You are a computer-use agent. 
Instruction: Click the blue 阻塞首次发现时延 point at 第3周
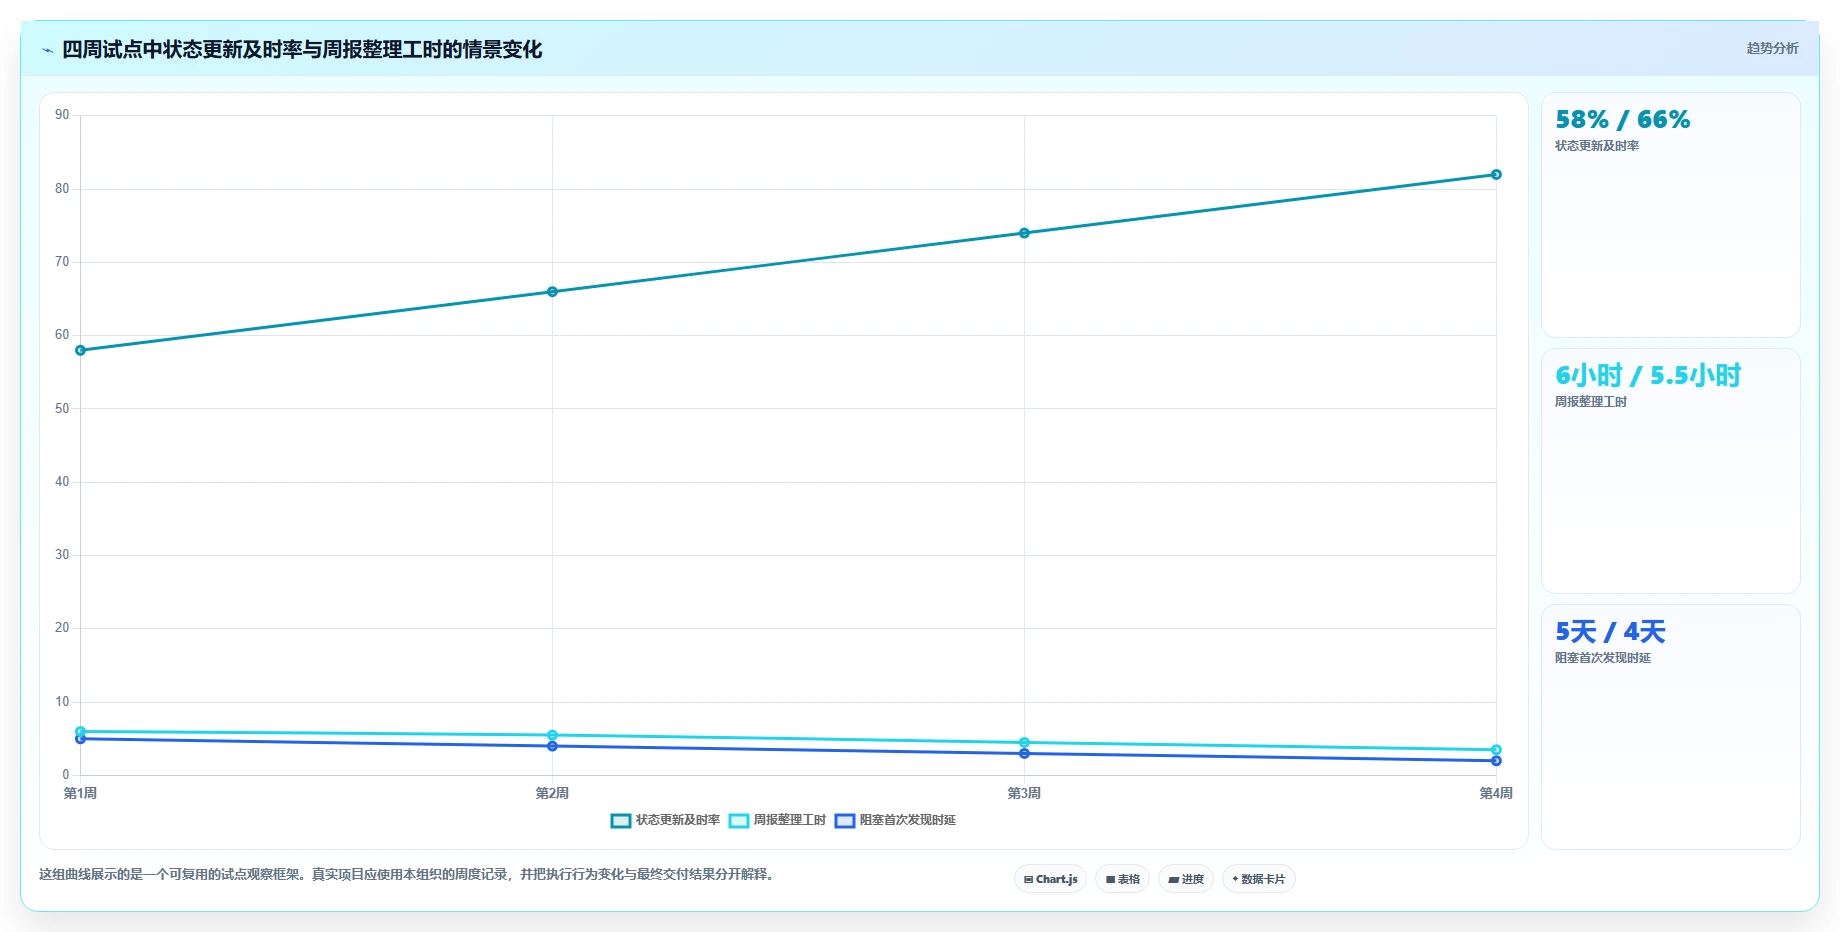1024,753
